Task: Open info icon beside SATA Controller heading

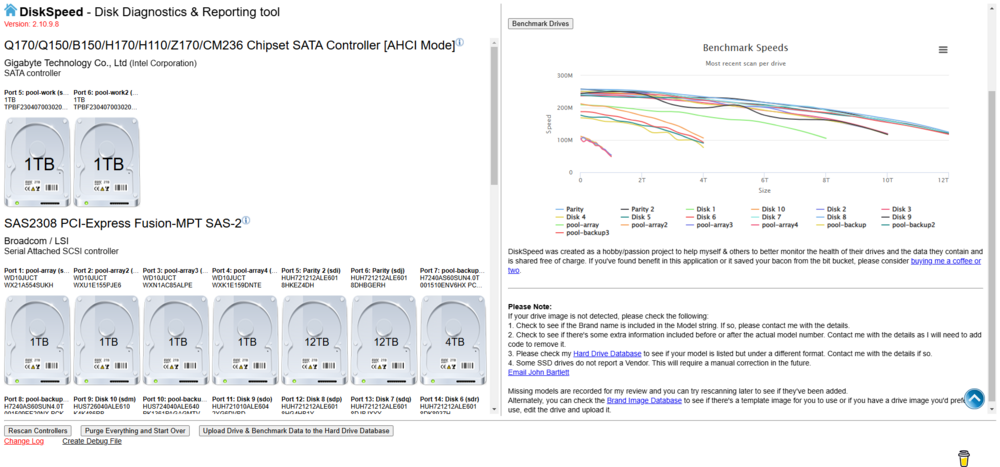Action: (x=459, y=43)
